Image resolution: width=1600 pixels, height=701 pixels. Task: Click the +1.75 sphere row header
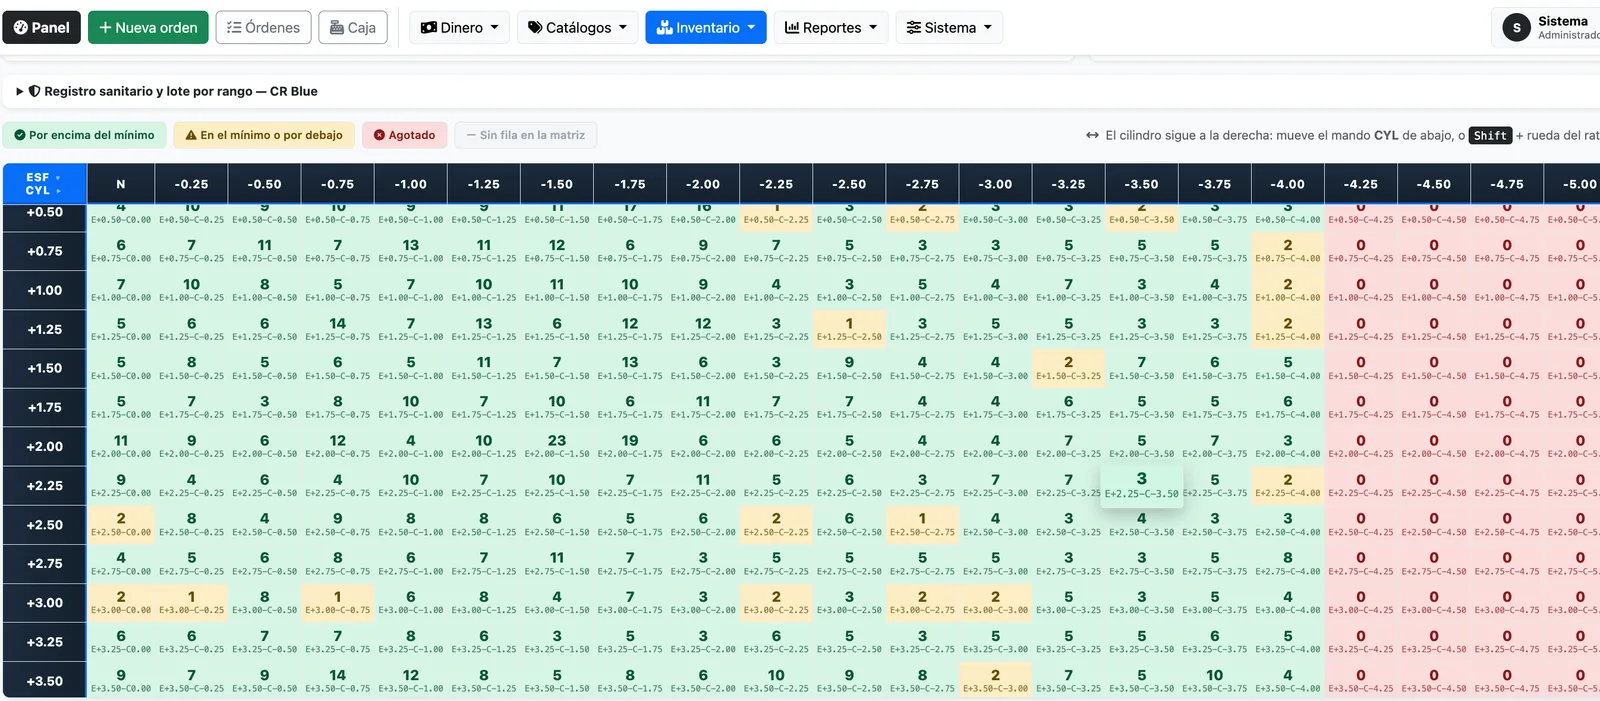pyautogui.click(x=44, y=408)
